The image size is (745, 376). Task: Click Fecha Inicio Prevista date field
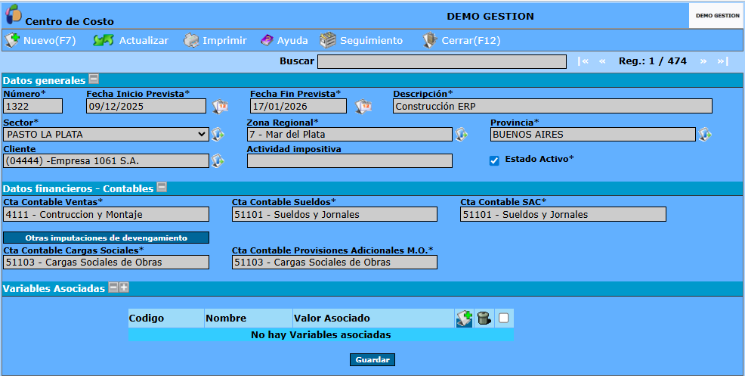pos(146,106)
